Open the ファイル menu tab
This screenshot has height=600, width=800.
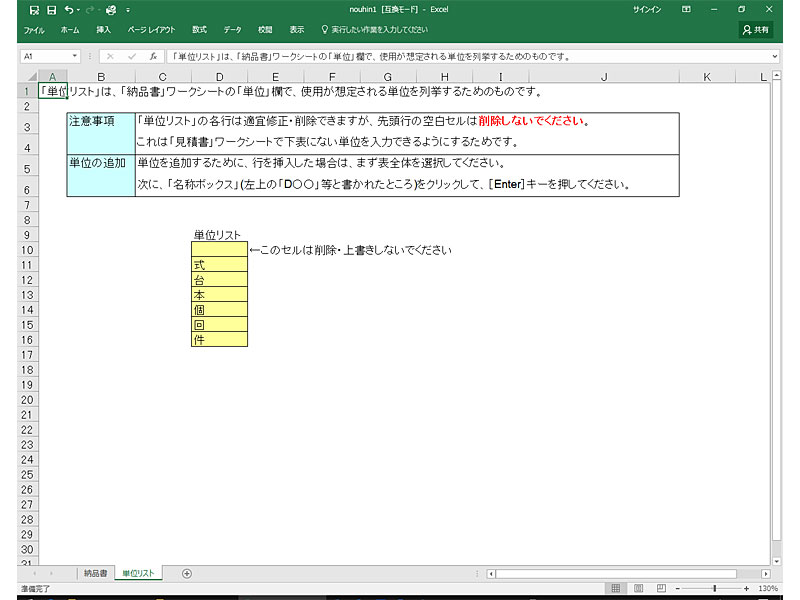[34, 30]
